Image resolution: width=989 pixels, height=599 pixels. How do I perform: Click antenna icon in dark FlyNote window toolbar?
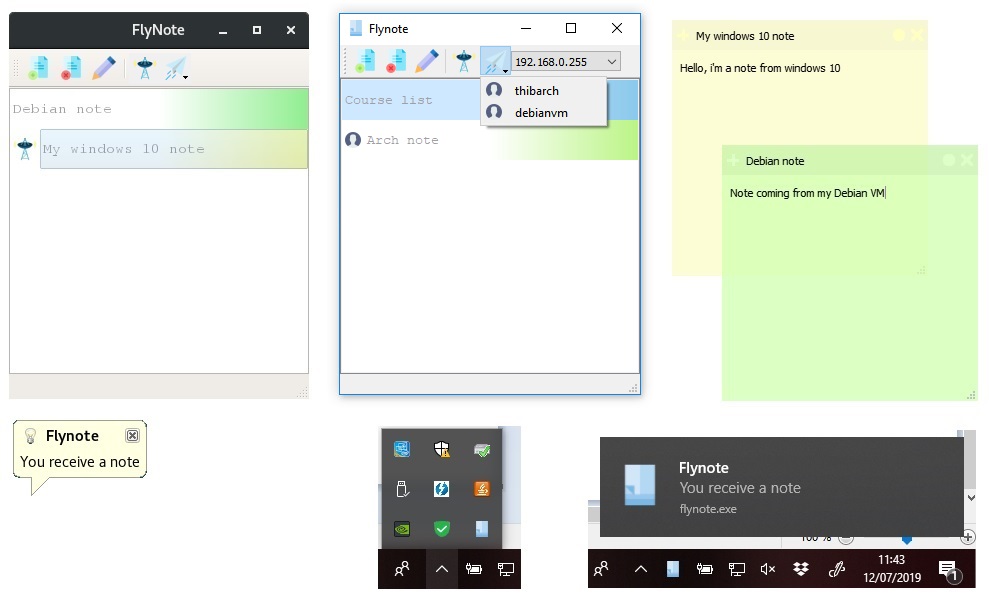click(144, 67)
